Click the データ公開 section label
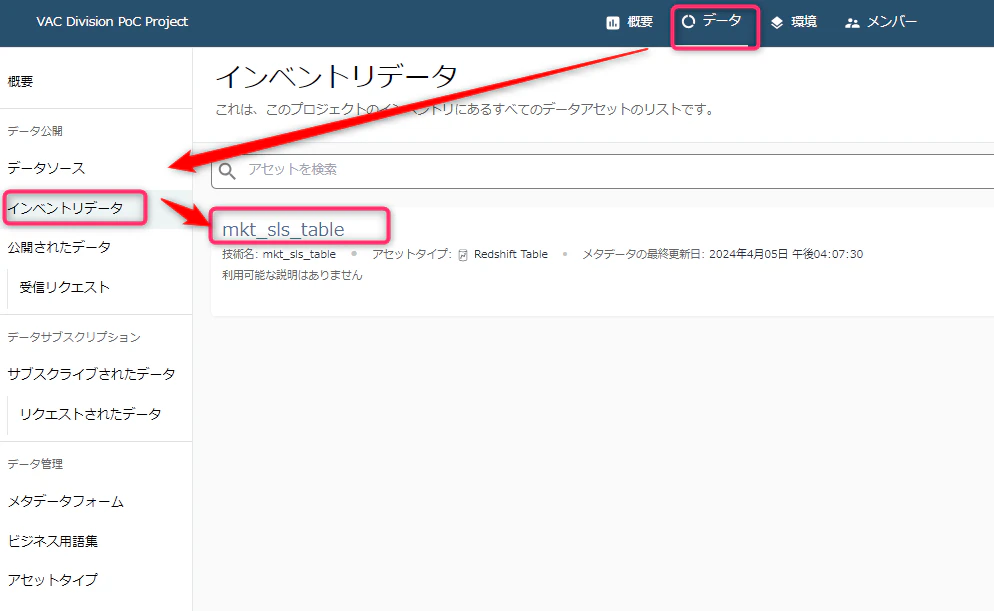The image size is (994, 611). (35, 131)
